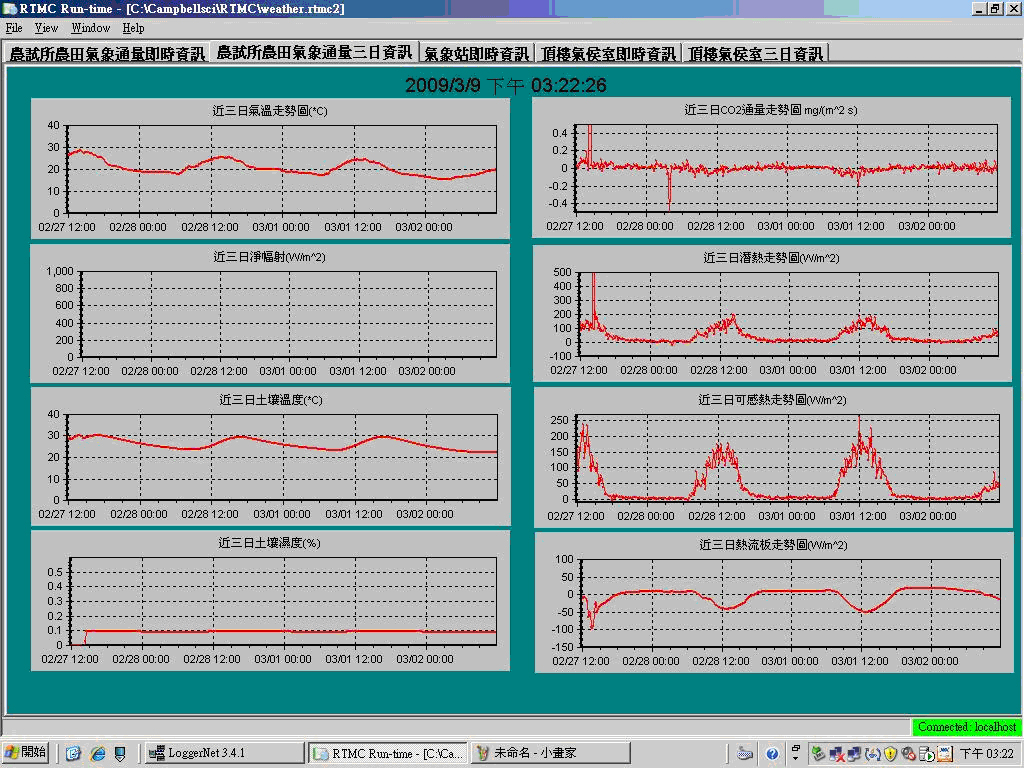
Task: Switch to 頂樓氣候室三日資訊 tab
Action: tap(755, 53)
